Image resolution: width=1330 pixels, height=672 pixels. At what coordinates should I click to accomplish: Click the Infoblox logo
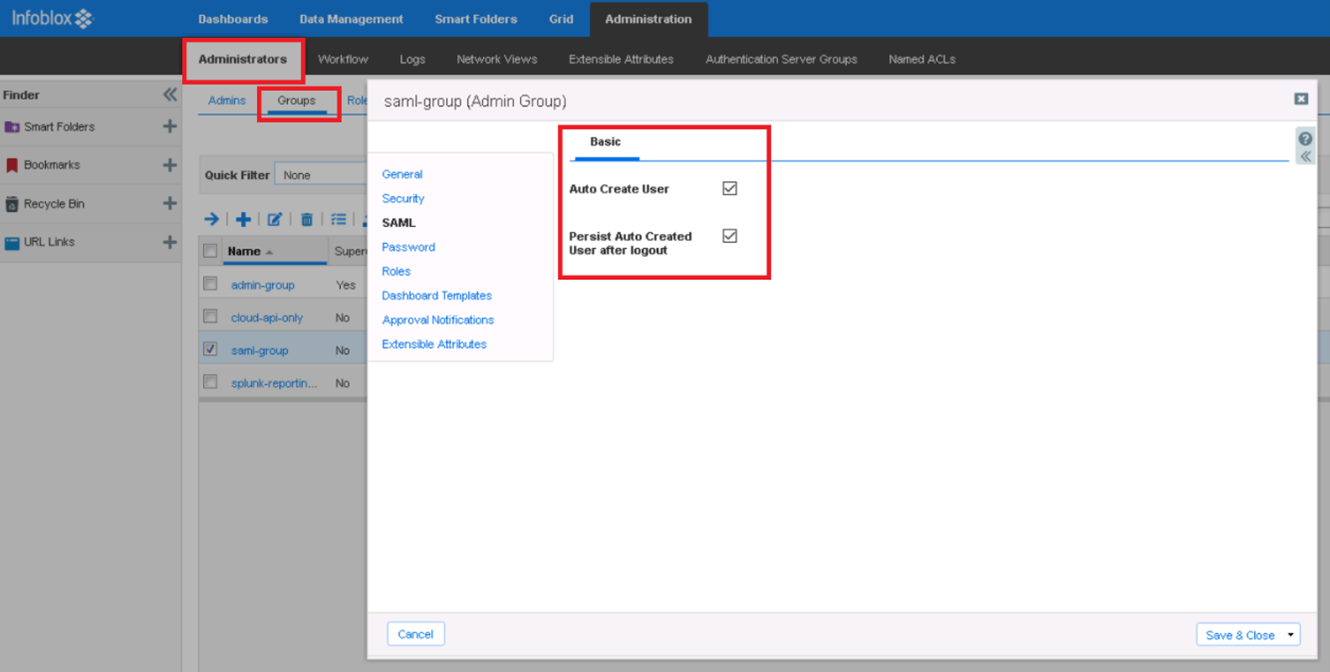tap(52, 18)
